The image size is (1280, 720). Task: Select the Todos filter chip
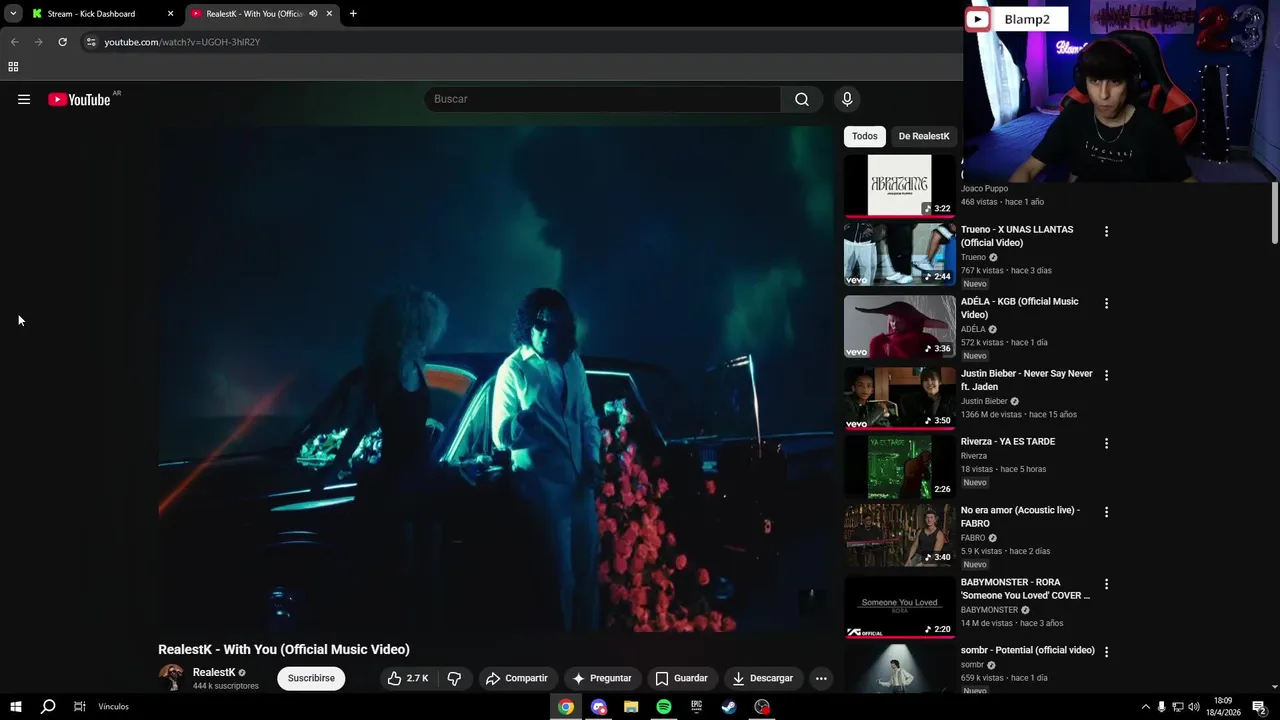coord(865,136)
